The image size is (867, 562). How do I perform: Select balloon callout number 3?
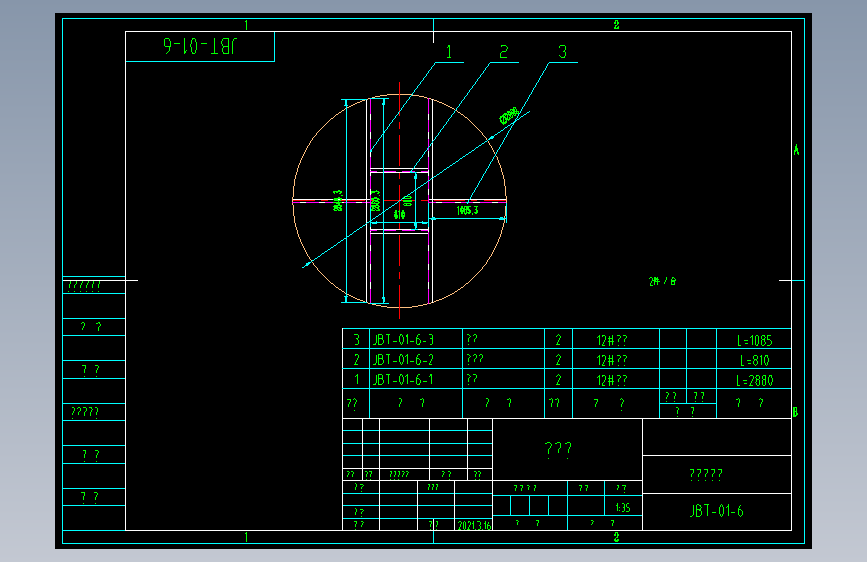[562, 53]
